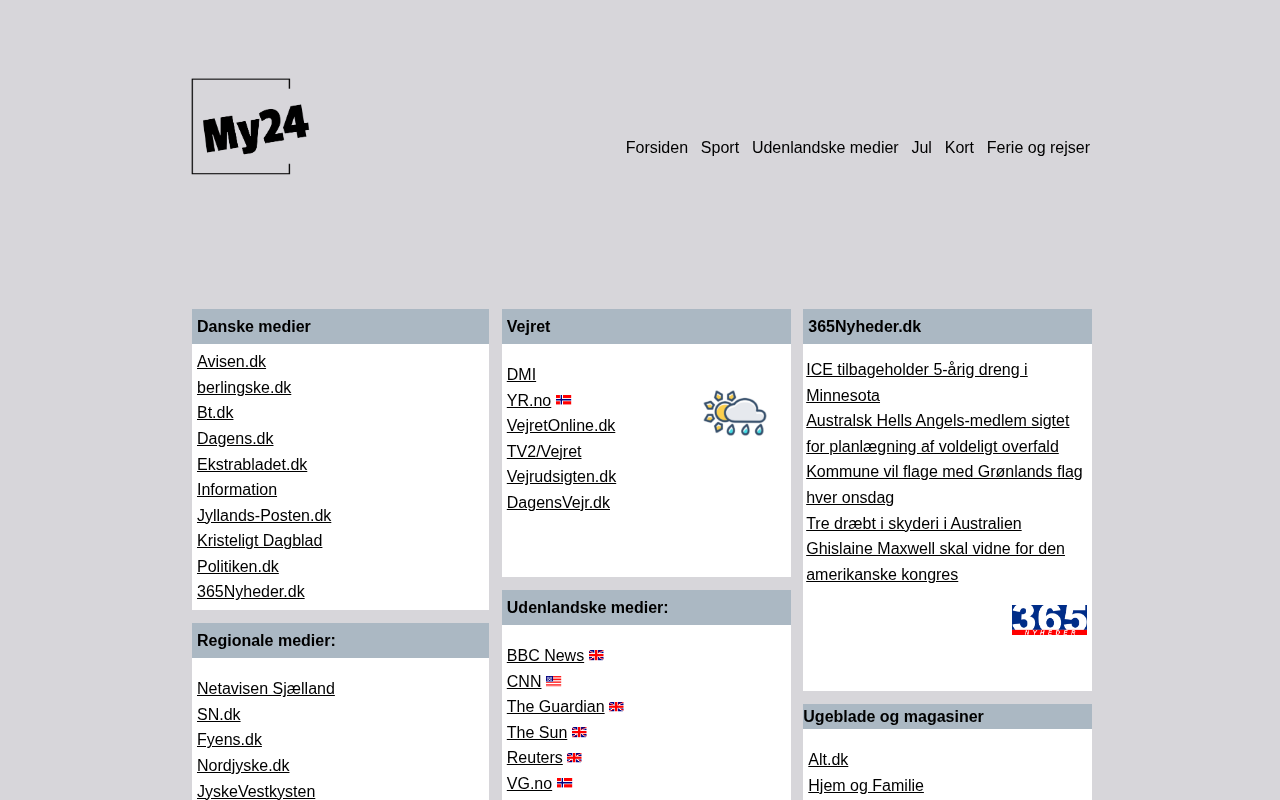1280x800 pixels.
Task: Click the Norwegian flag beside VG.no
Action: coord(565,783)
